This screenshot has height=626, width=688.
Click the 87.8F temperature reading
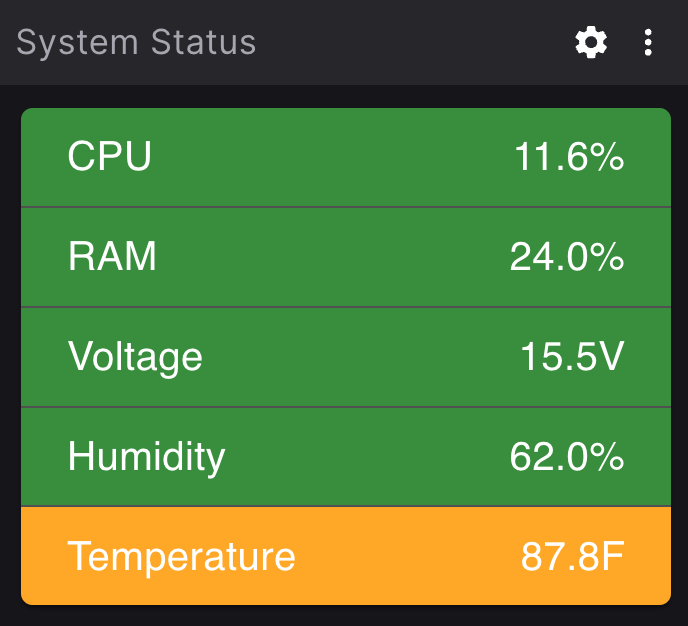tap(573, 557)
